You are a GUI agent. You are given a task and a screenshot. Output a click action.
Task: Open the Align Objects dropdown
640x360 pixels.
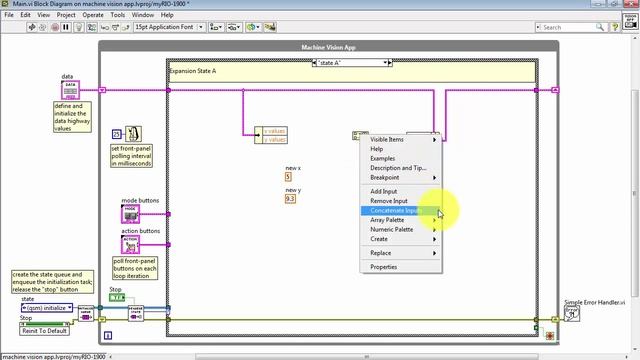tap(216, 27)
